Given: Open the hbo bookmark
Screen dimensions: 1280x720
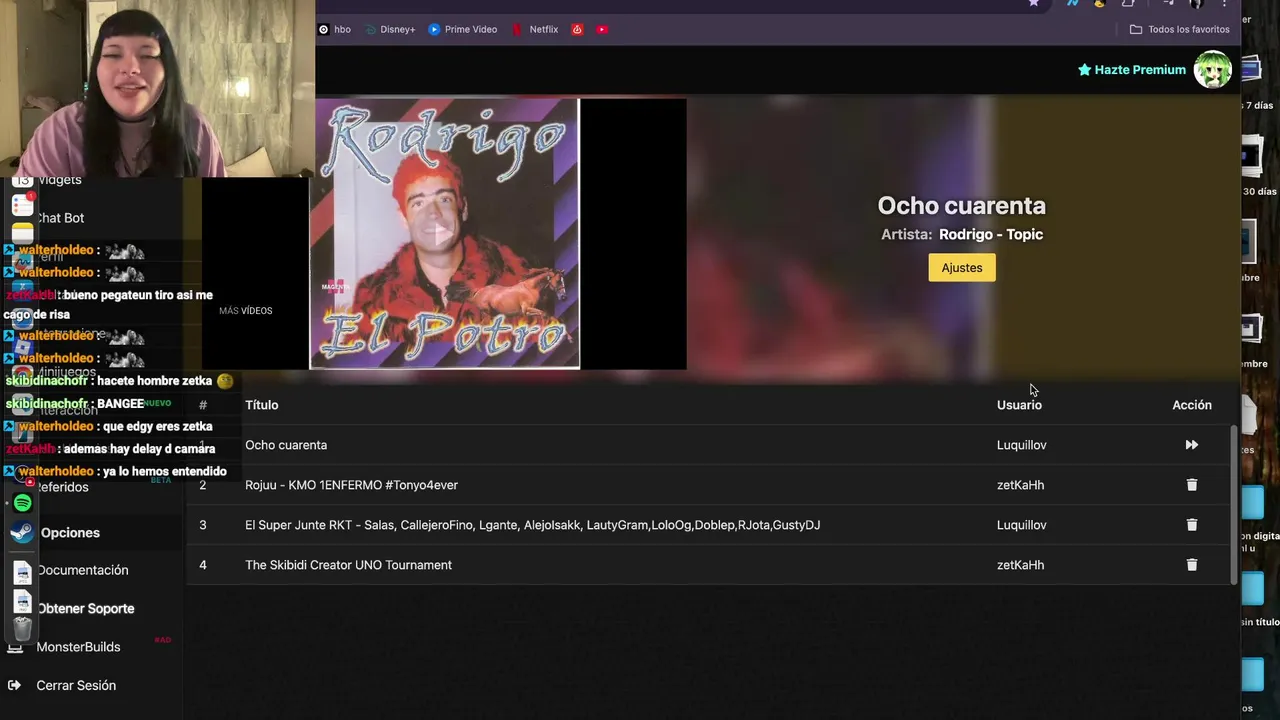Looking at the screenshot, I should (334, 29).
